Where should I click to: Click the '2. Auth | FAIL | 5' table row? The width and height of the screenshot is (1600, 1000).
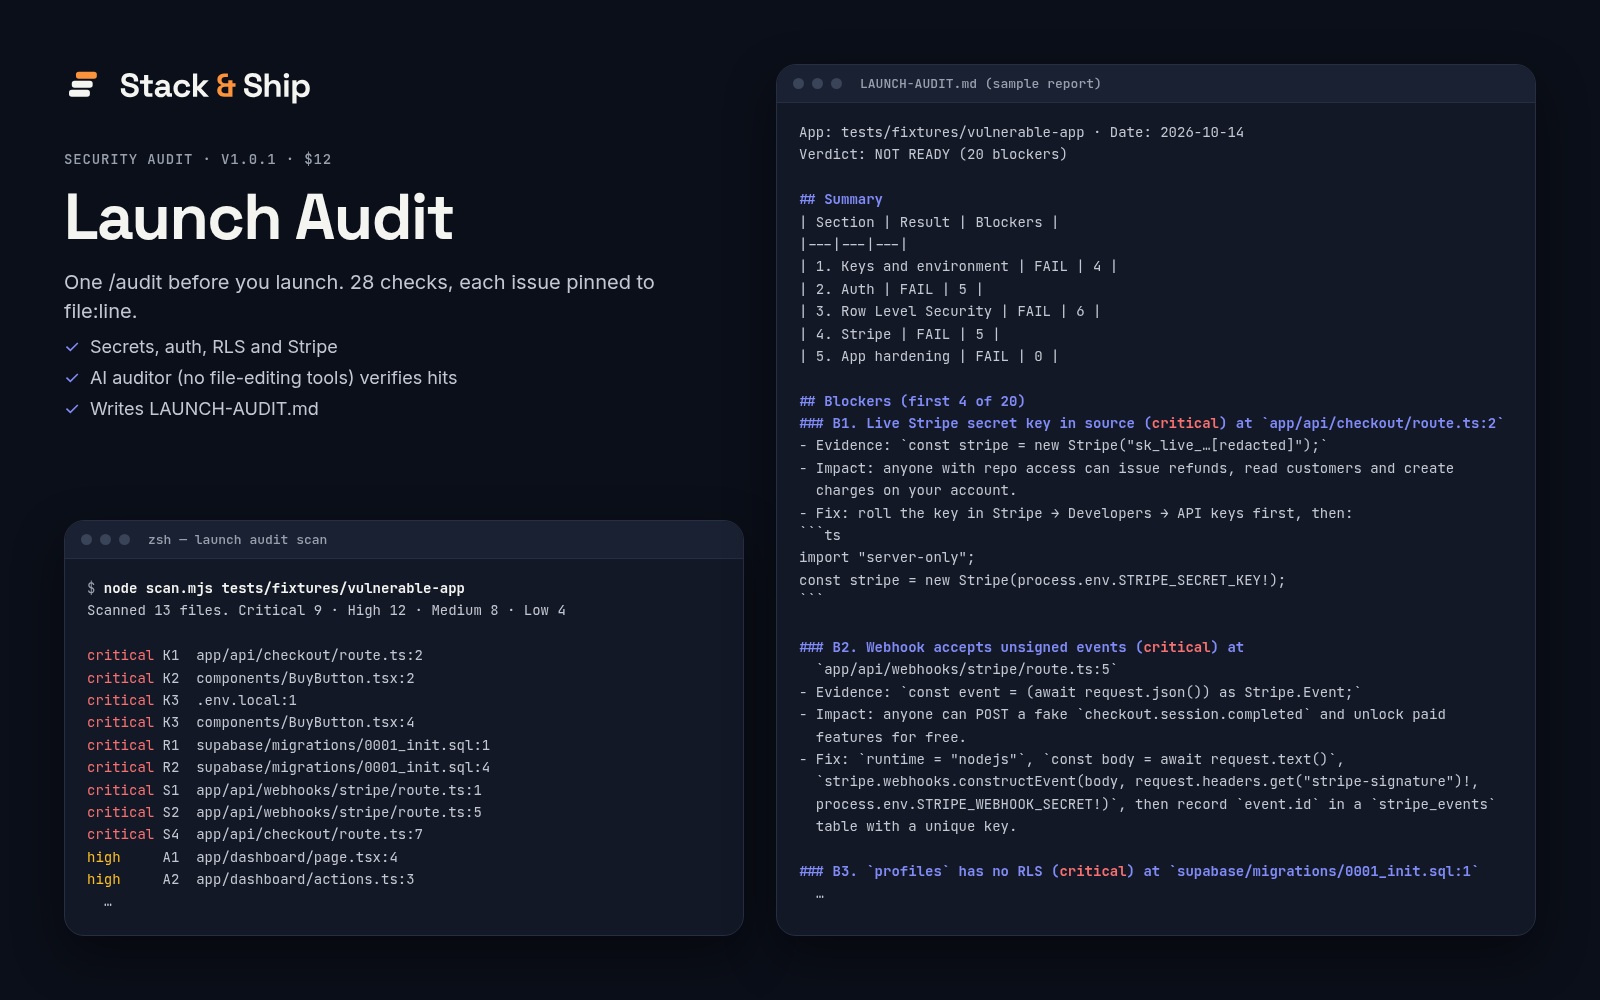coord(891,289)
